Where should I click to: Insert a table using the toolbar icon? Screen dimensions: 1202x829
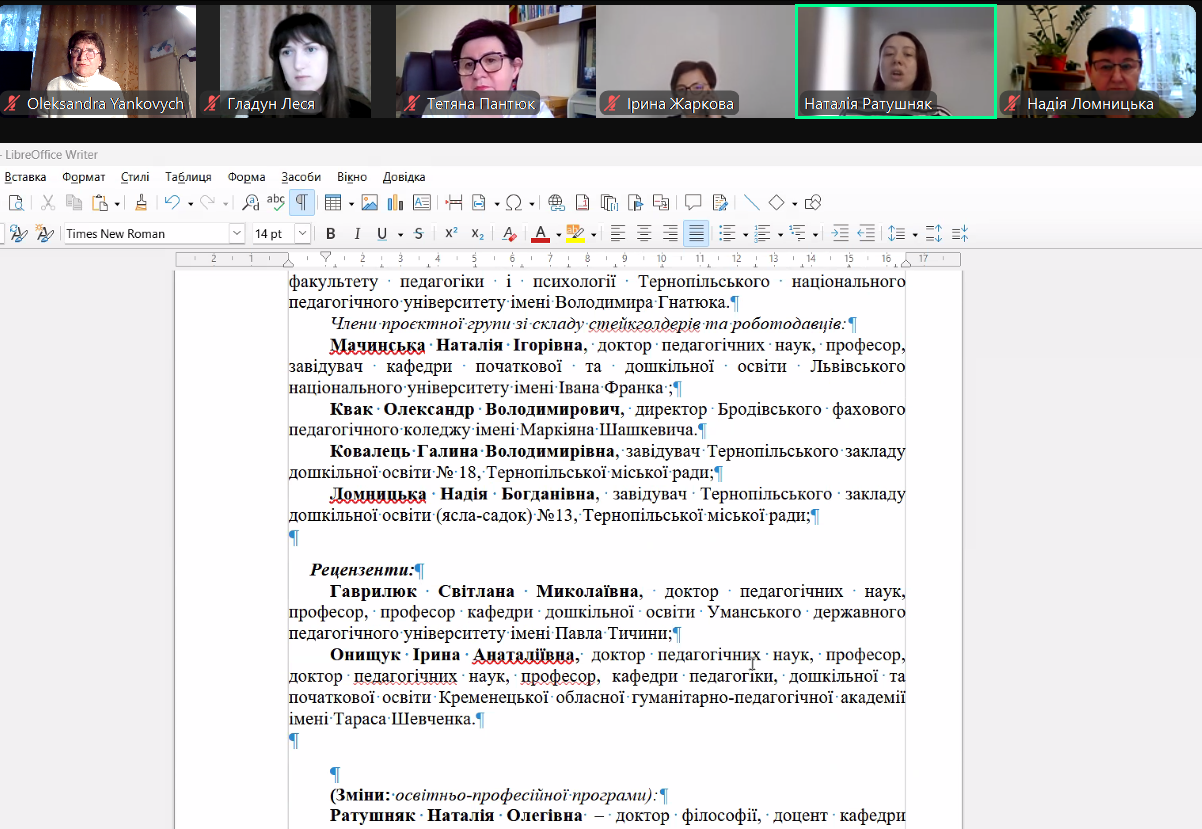point(333,202)
